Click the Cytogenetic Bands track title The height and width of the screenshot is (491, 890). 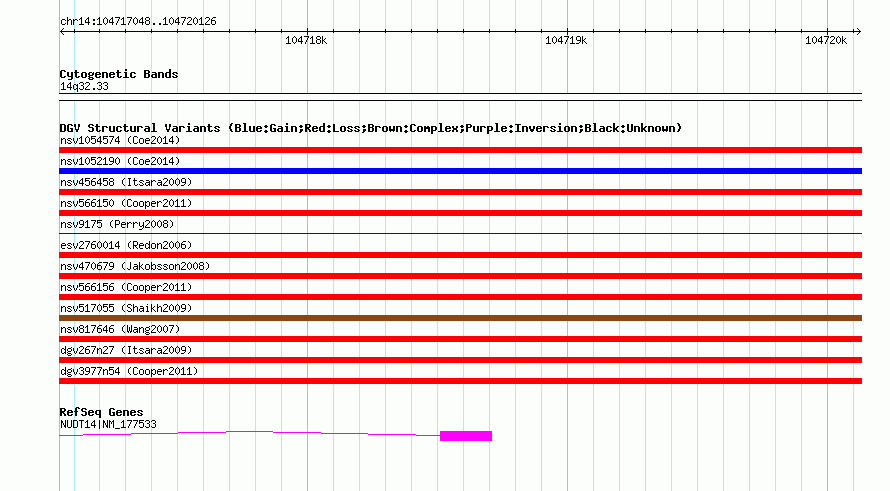119,74
